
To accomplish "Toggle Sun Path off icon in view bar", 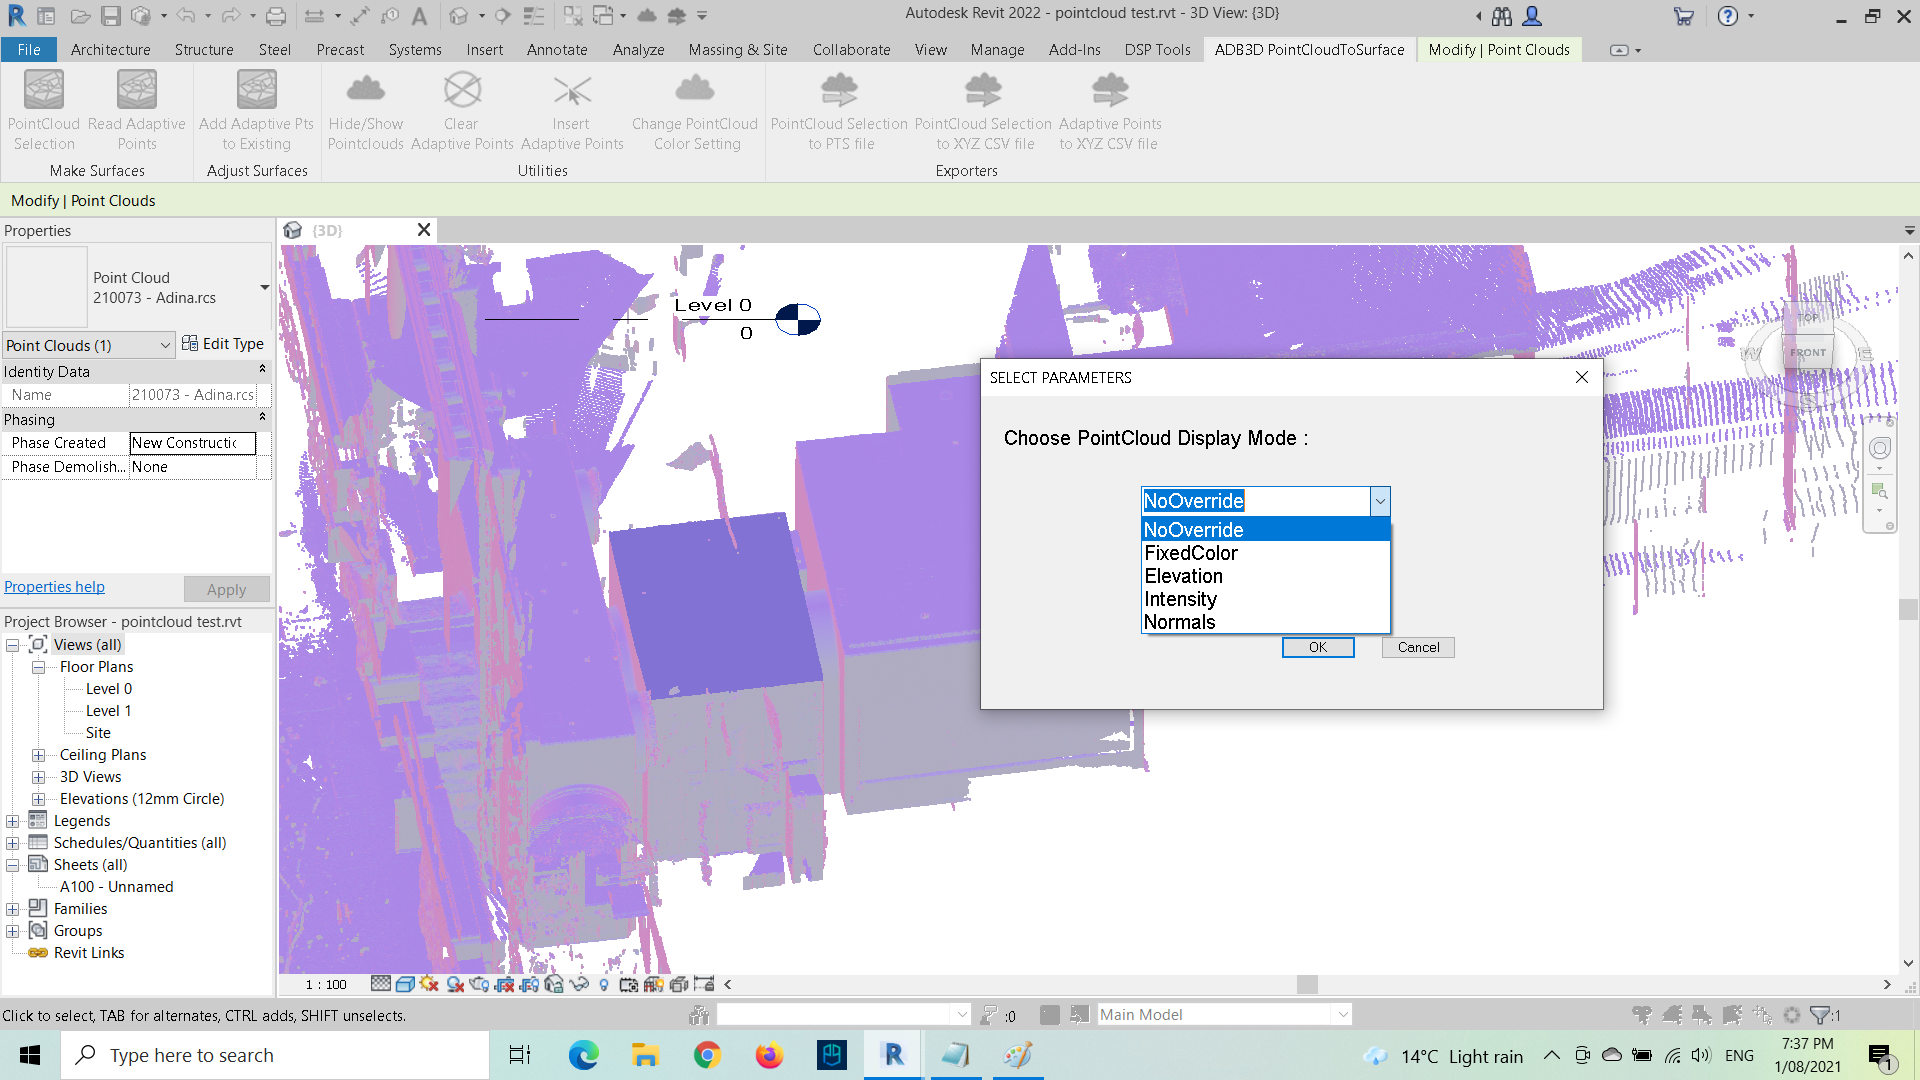I will coord(429,984).
